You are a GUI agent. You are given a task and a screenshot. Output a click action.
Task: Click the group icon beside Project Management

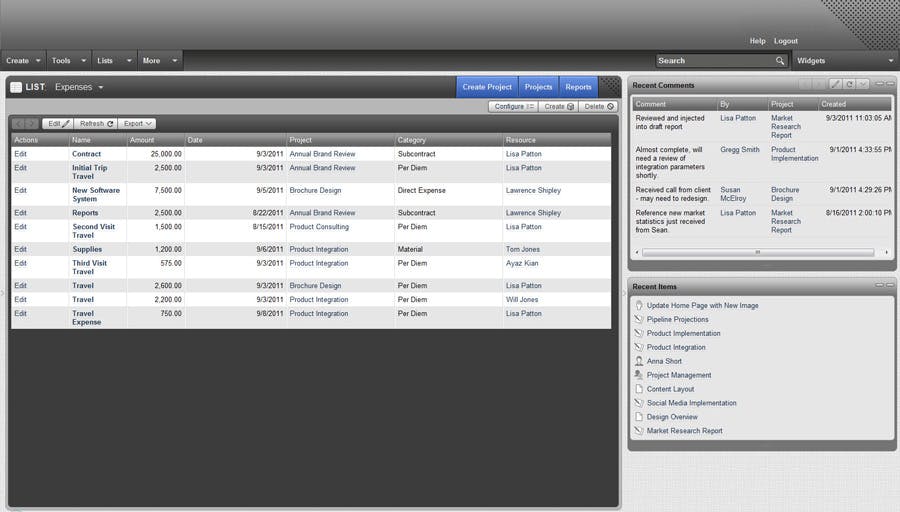point(639,375)
